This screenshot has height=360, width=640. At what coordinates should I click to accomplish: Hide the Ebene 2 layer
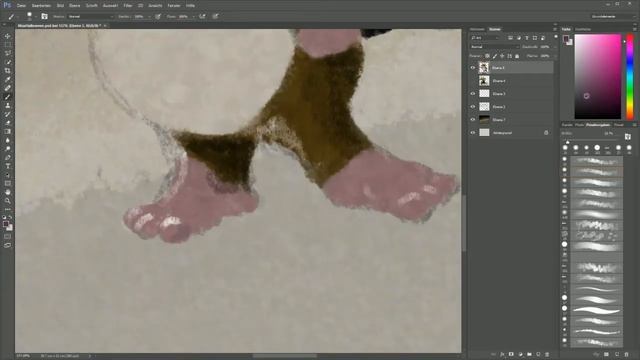coord(473,107)
